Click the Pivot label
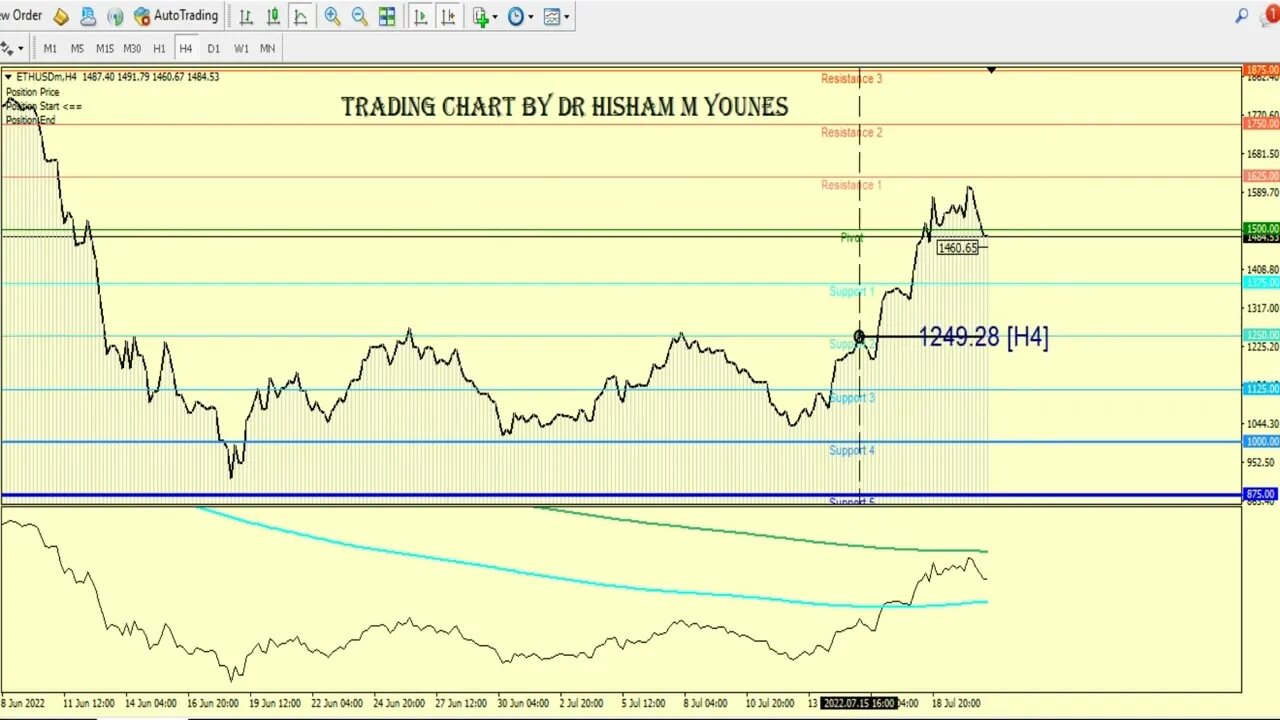The height and width of the screenshot is (720, 1280). [851, 238]
